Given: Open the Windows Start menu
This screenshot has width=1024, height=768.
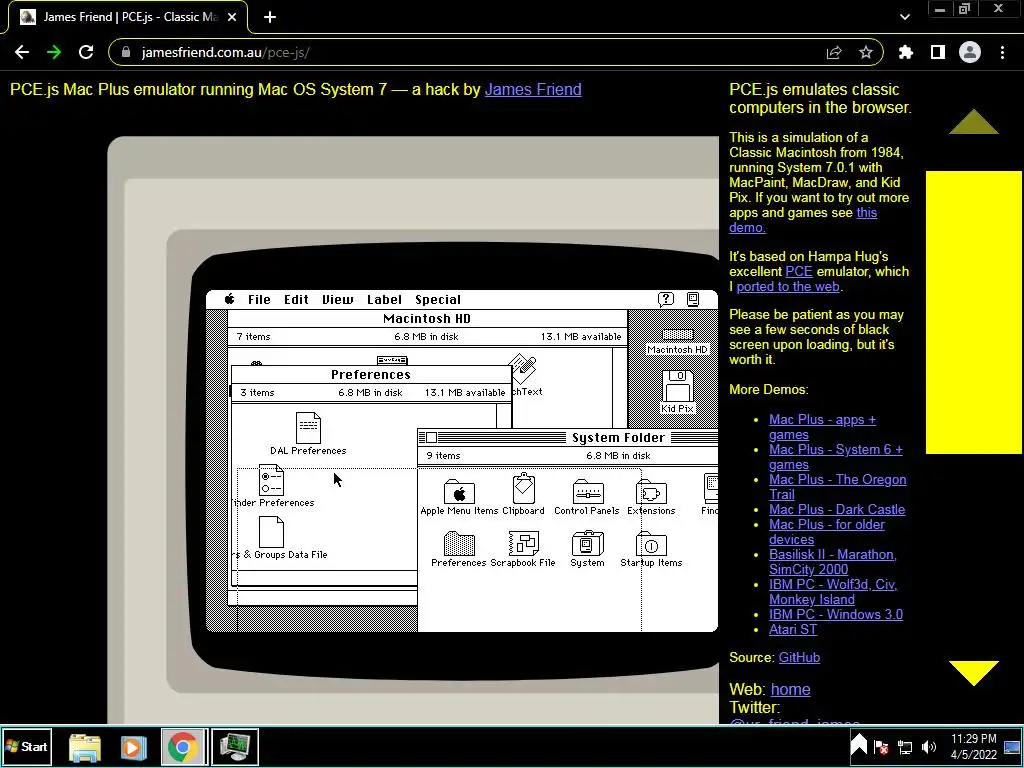Looking at the screenshot, I should tap(27, 746).
